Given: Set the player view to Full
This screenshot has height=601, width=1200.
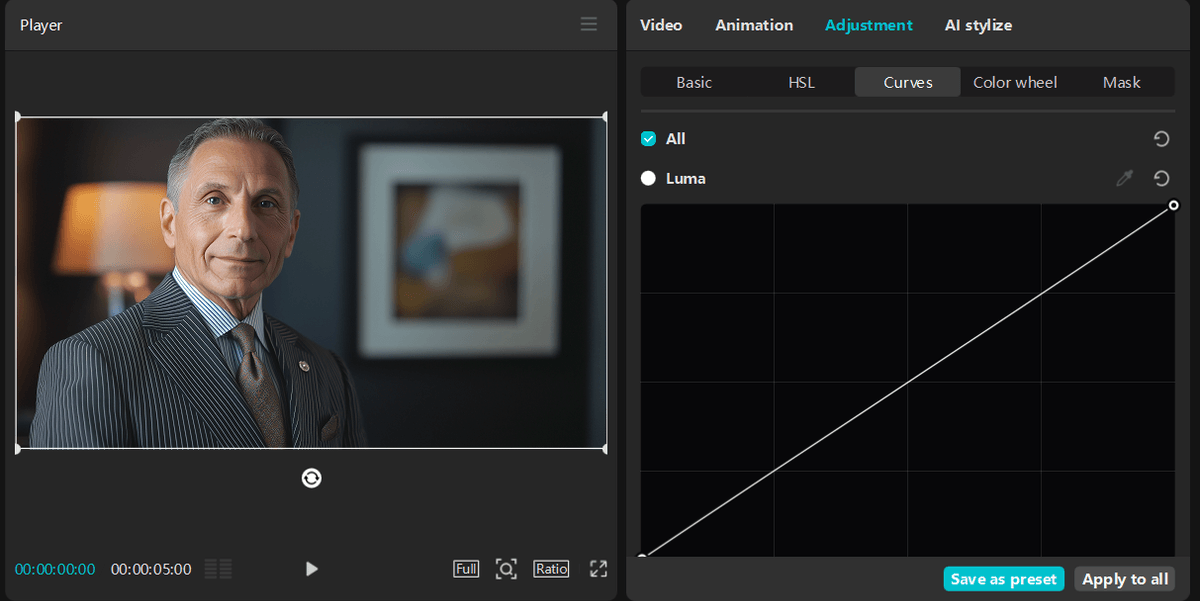Looking at the screenshot, I should point(466,569).
